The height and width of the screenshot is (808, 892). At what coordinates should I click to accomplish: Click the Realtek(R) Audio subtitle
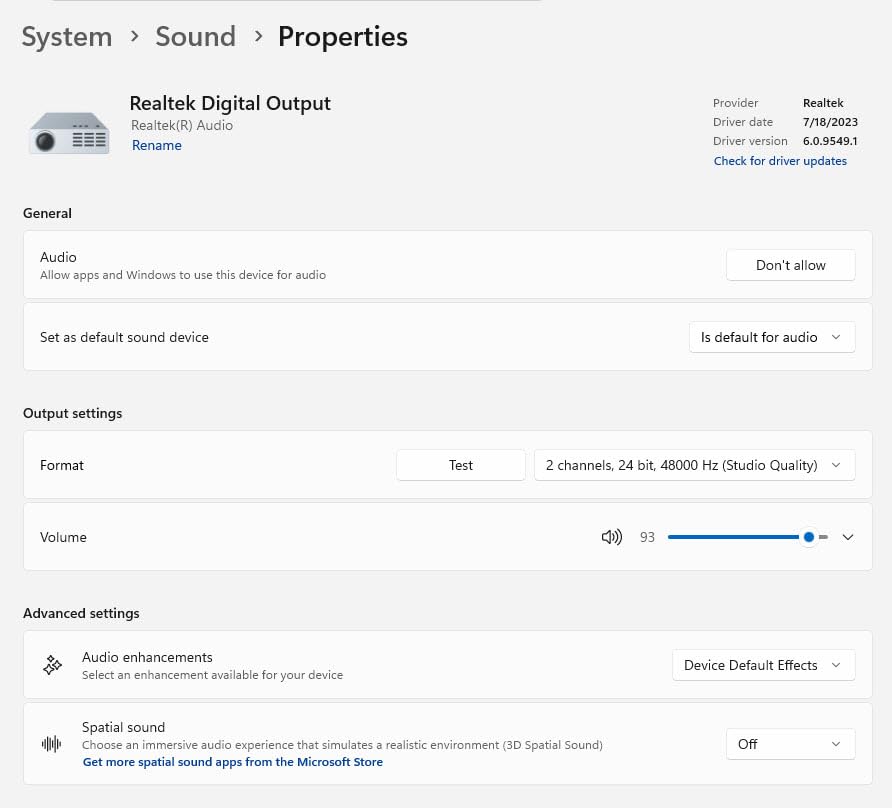coord(181,125)
